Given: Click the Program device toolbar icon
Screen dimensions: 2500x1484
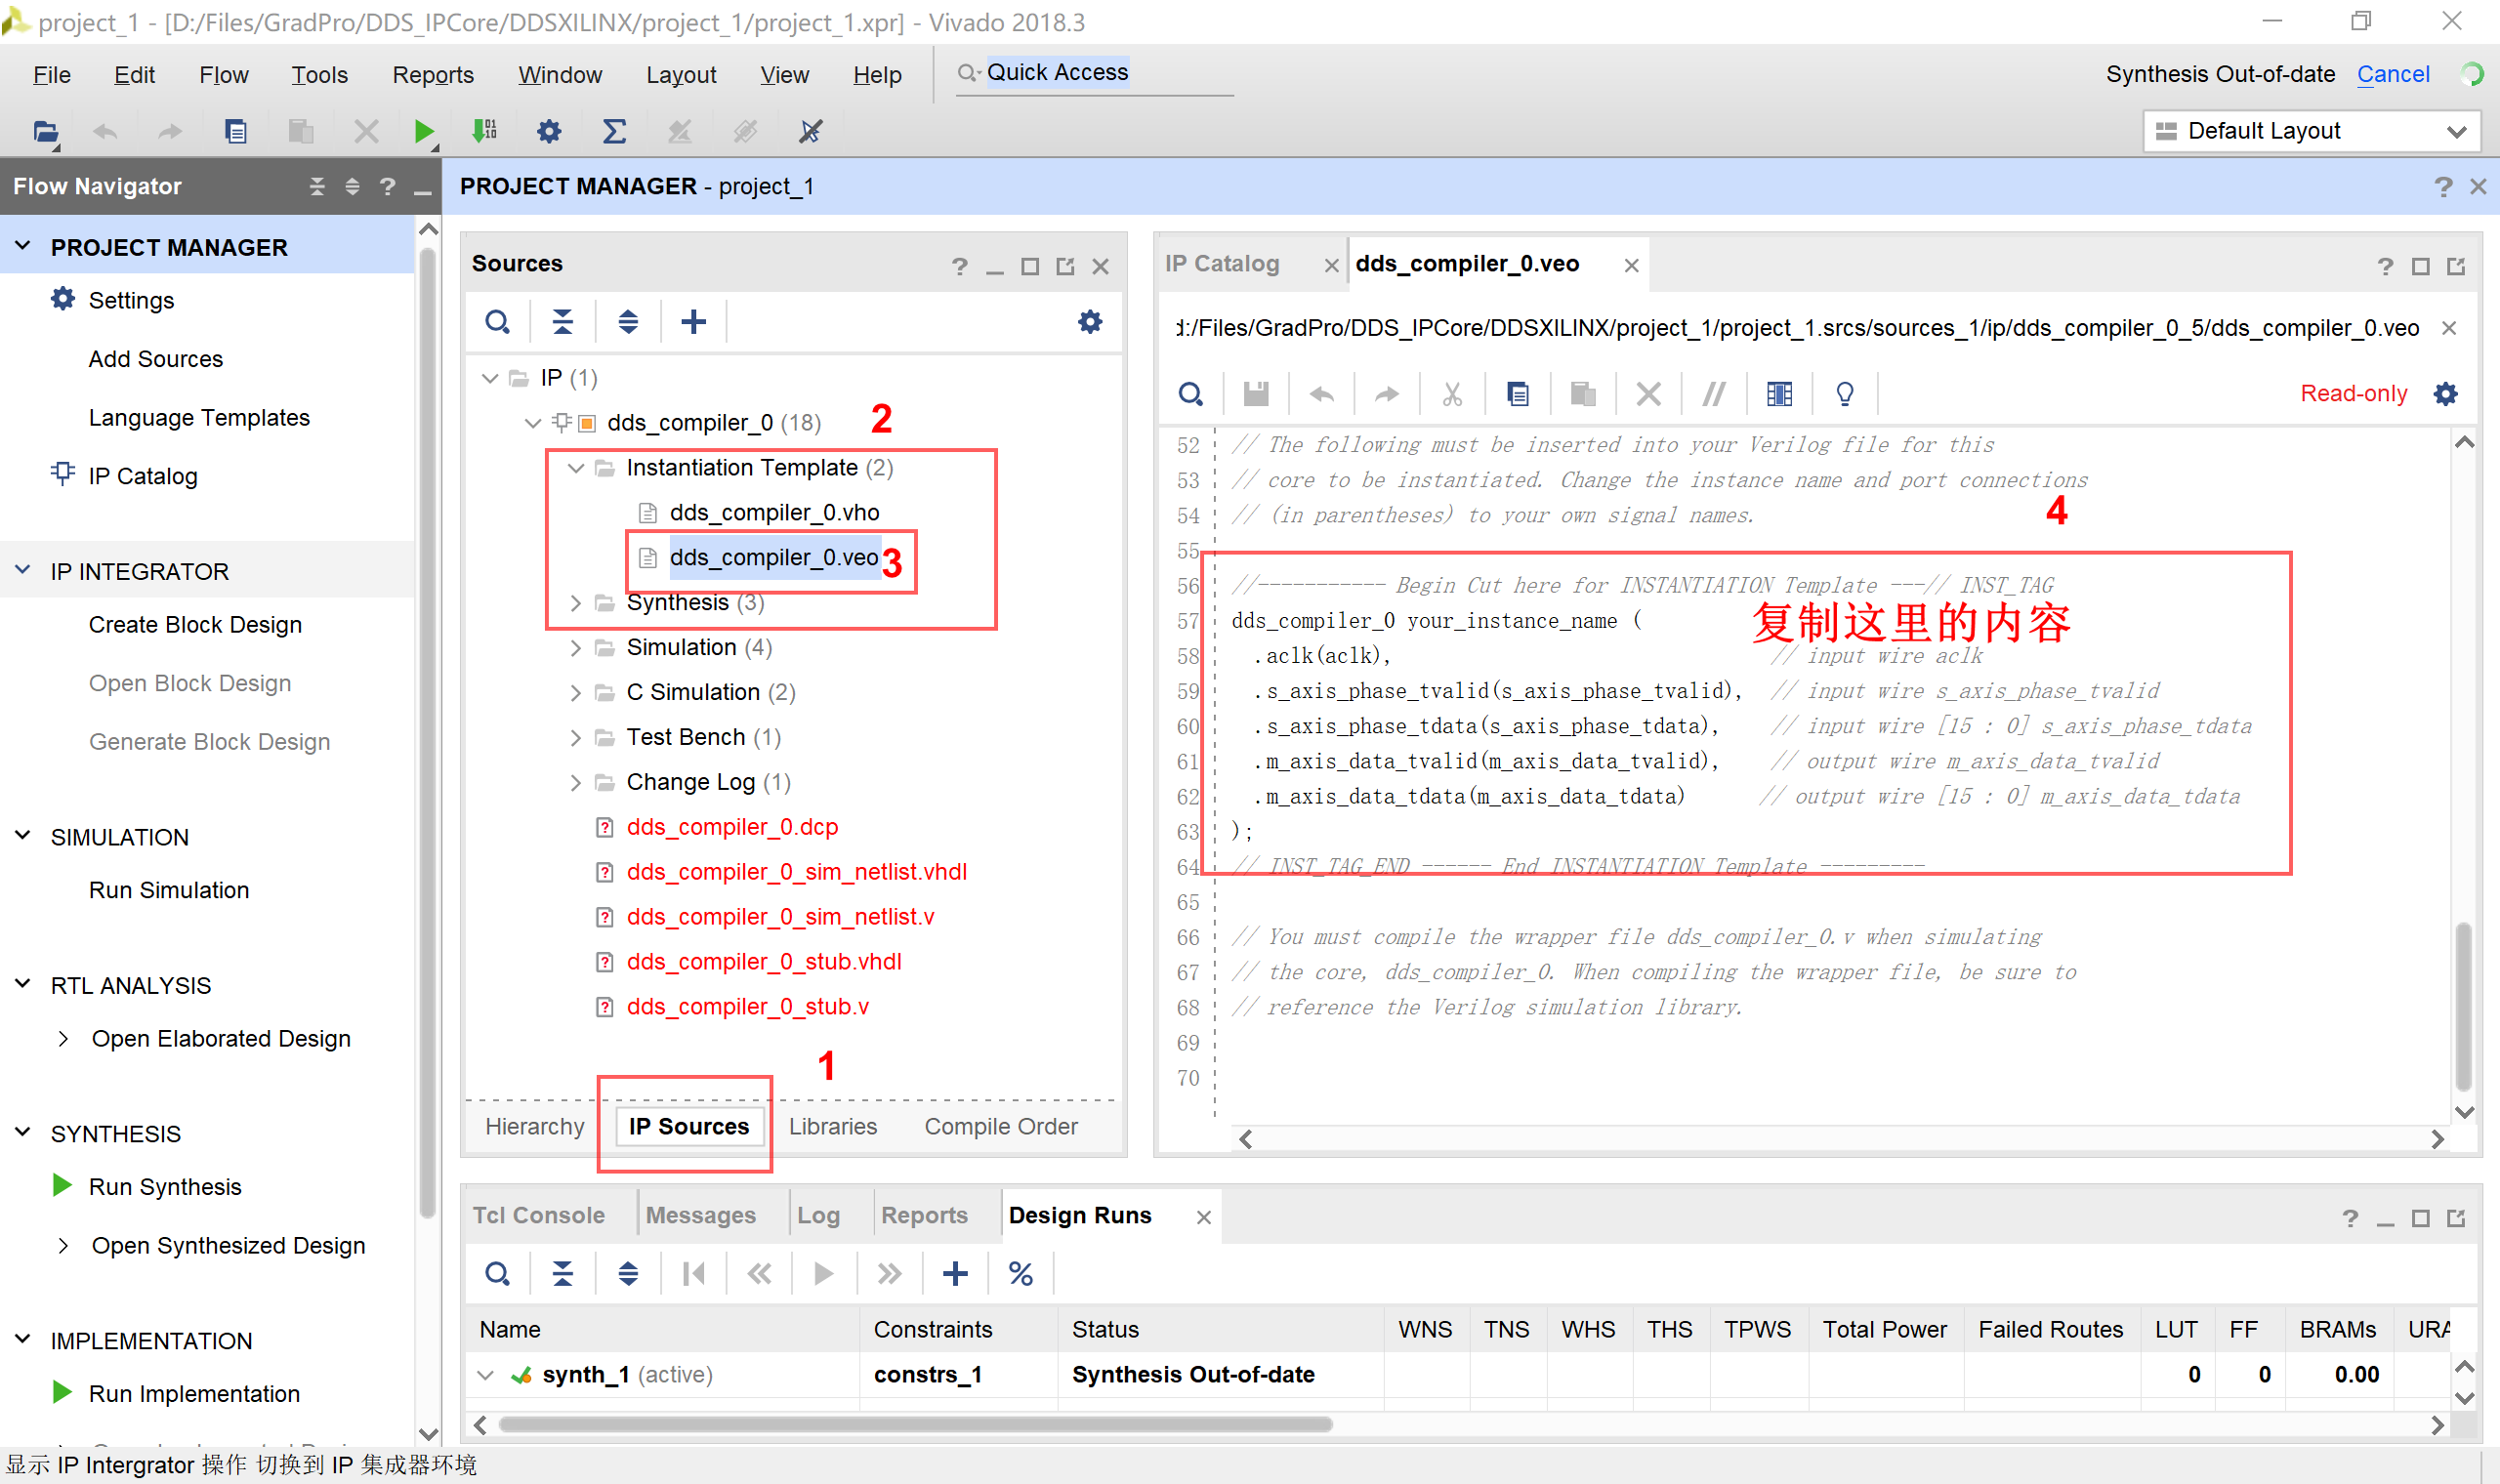Looking at the screenshot, I should click(484, 131).
